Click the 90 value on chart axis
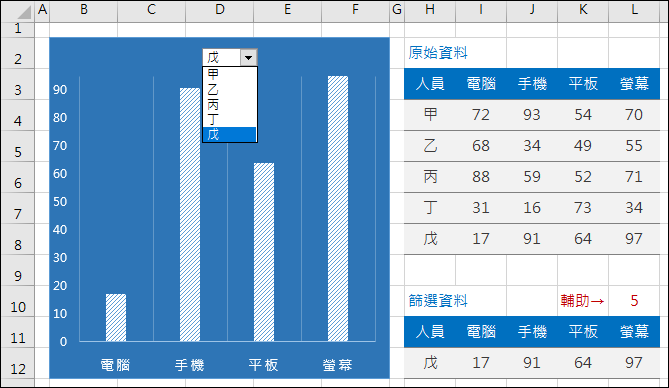Screen dimensions: 669x388 point(60,90)
